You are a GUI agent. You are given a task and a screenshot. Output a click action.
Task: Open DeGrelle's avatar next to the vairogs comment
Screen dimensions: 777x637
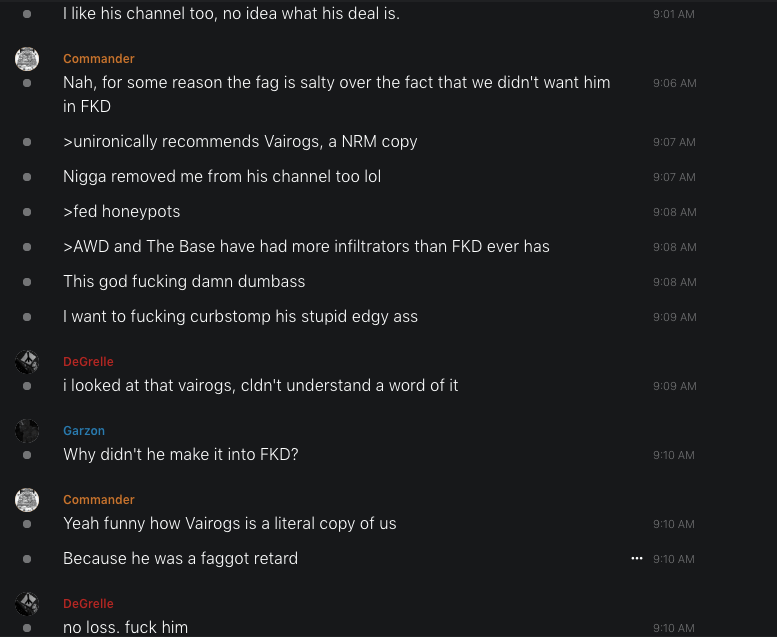pos(27,362)
